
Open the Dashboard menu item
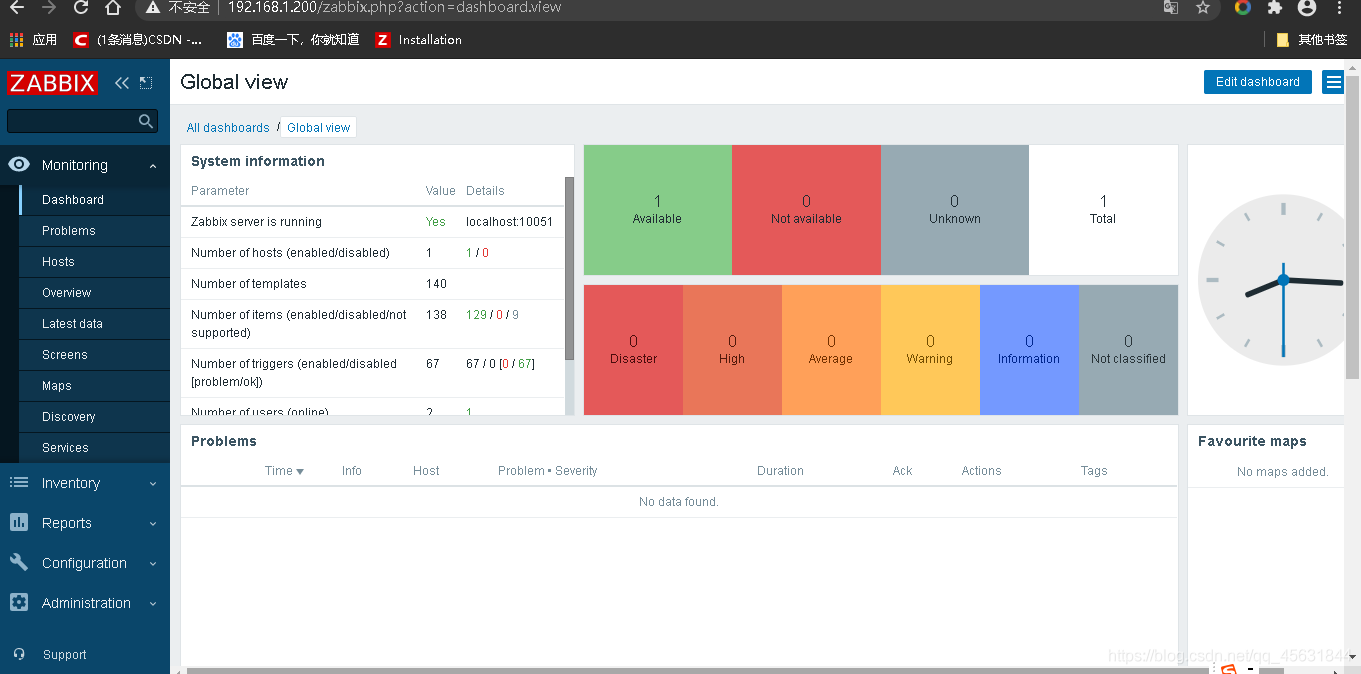[94, 200]
